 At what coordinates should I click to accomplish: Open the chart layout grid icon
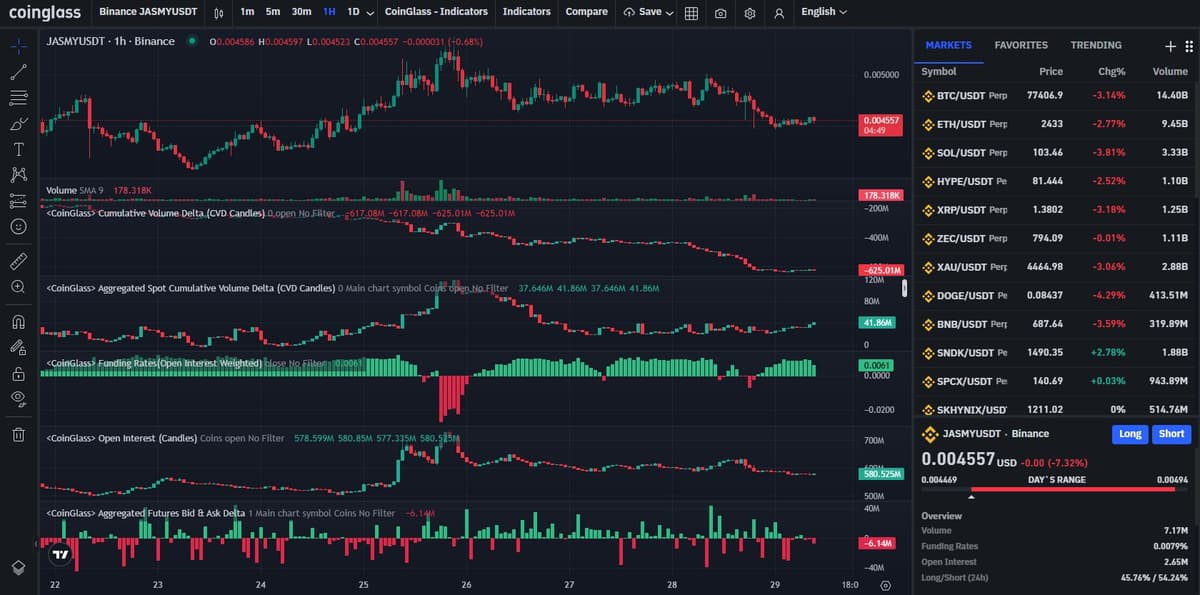(691, 13)
